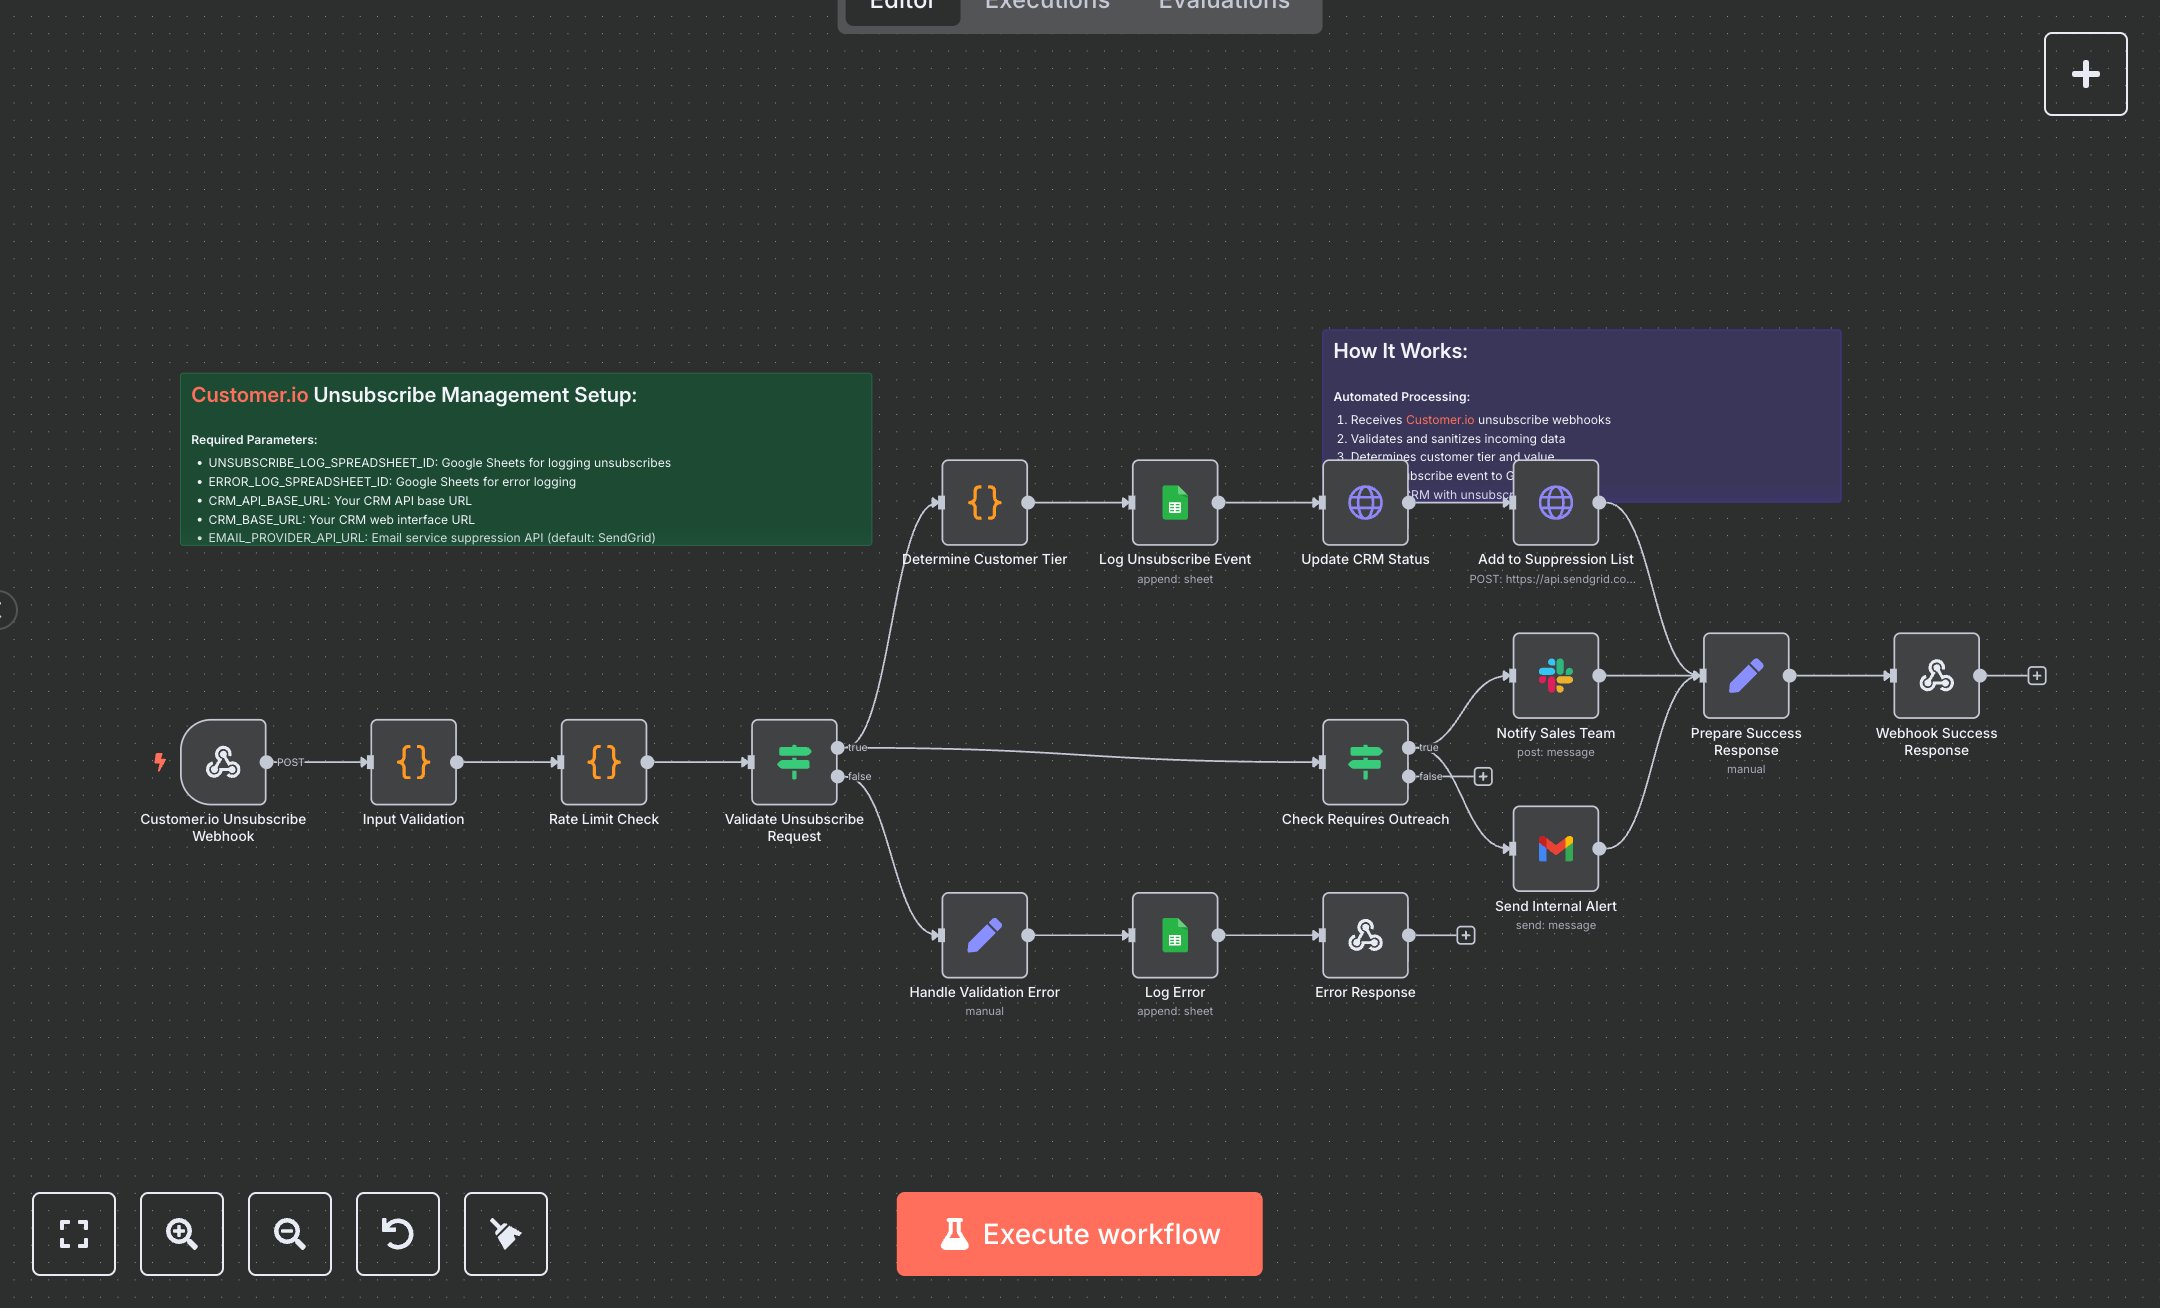Viewport: 2160px width, 1308px height.
Task: Select the Determine Customer Tier code node
Action: coord(984,503)
